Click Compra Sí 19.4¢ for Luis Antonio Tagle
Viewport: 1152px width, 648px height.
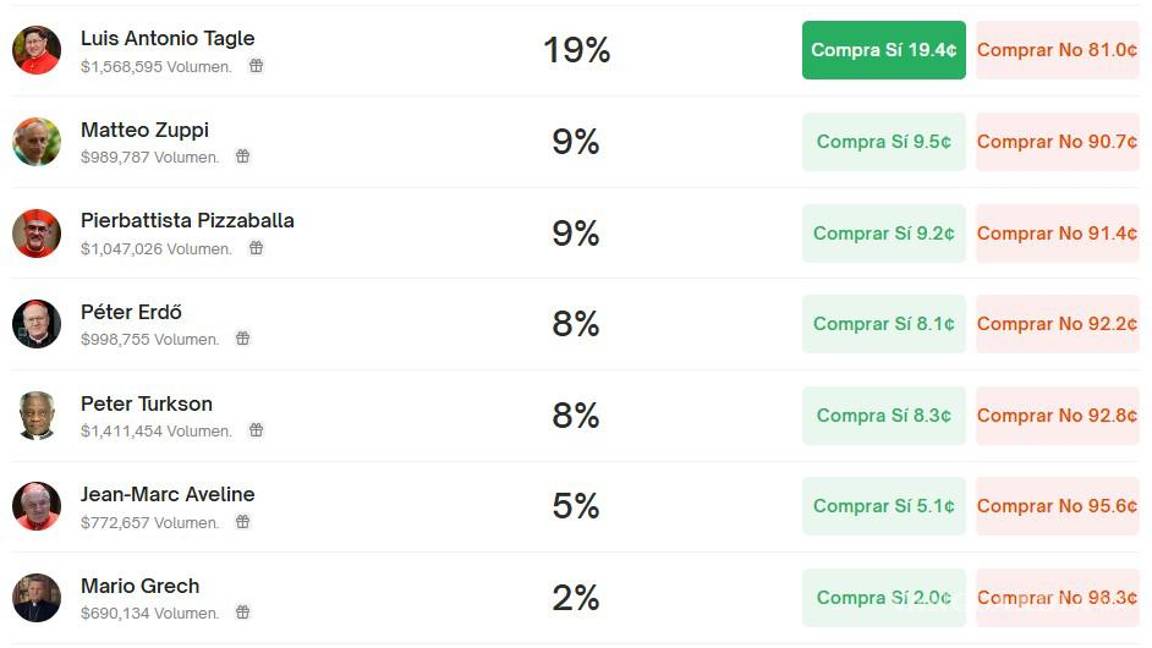883,49
